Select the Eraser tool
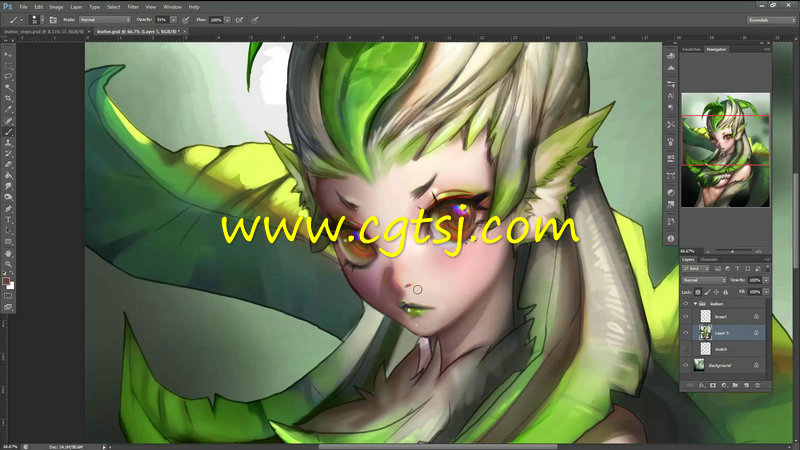Screen dimensions: 800x450 [x=8, y=164]
